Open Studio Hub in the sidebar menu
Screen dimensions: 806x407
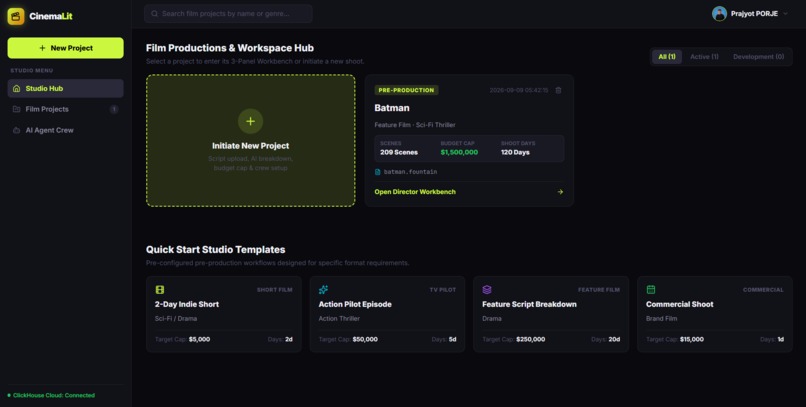pyautogui.click(x=65, y=88)
